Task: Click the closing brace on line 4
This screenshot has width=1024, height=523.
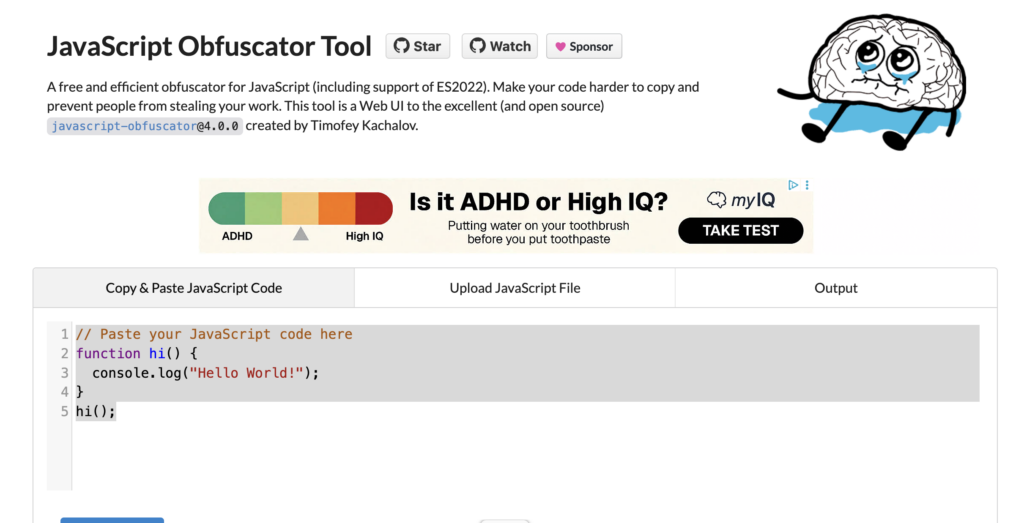Action: point(80,392)
